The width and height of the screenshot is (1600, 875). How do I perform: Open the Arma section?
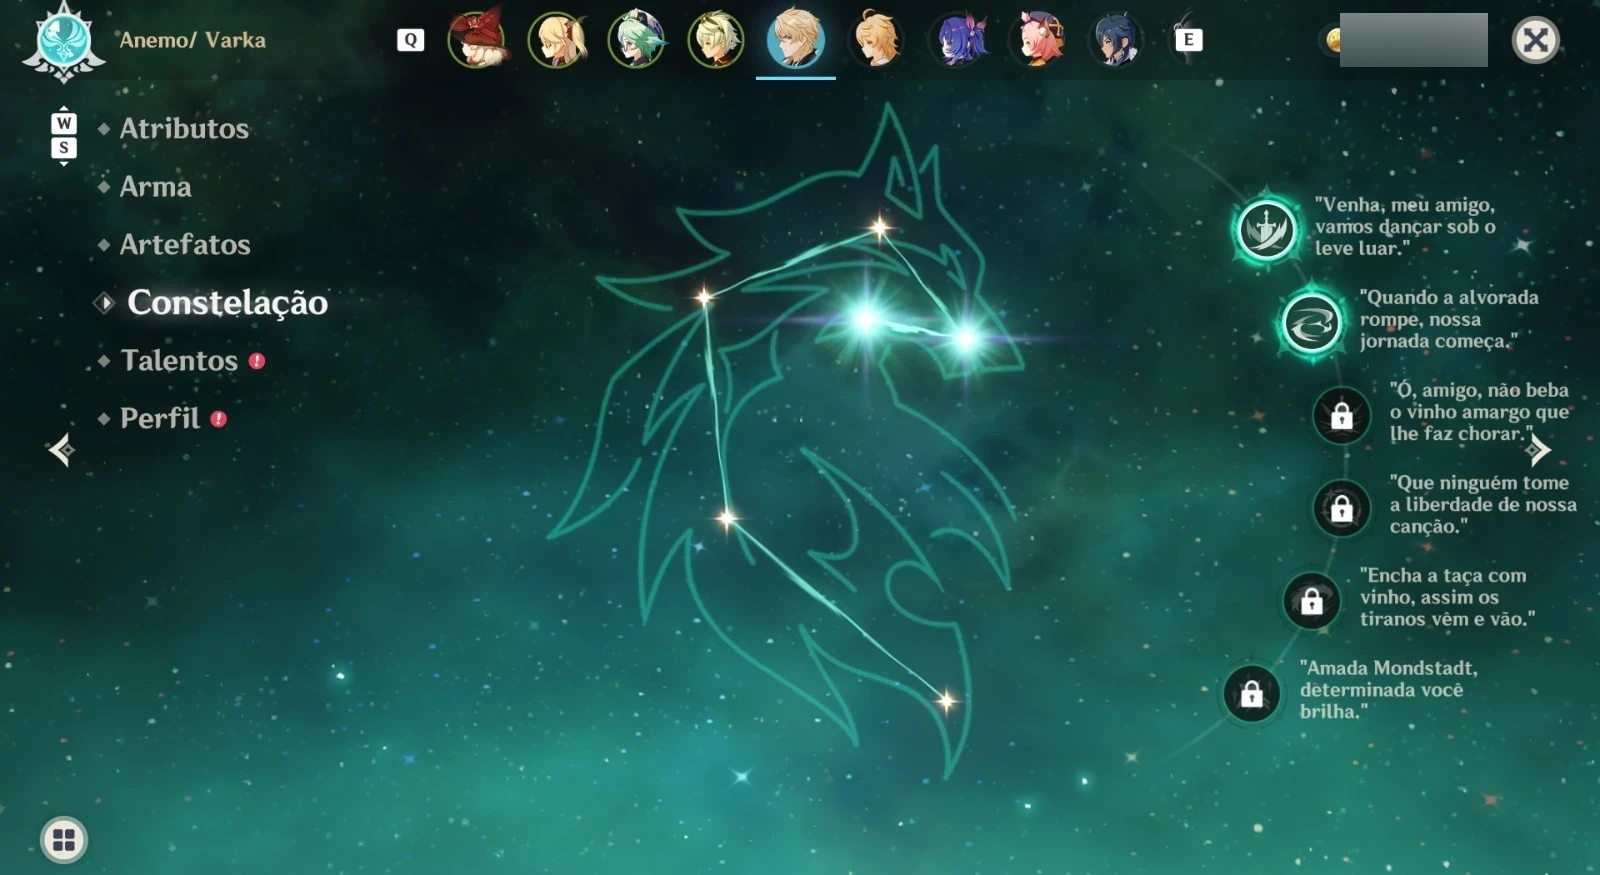155,186
